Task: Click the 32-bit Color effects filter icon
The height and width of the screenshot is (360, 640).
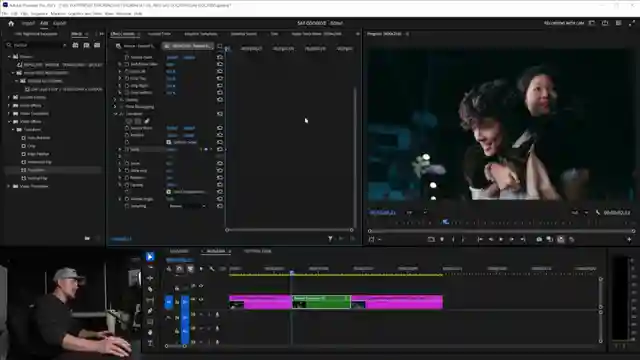Action: 86,45
